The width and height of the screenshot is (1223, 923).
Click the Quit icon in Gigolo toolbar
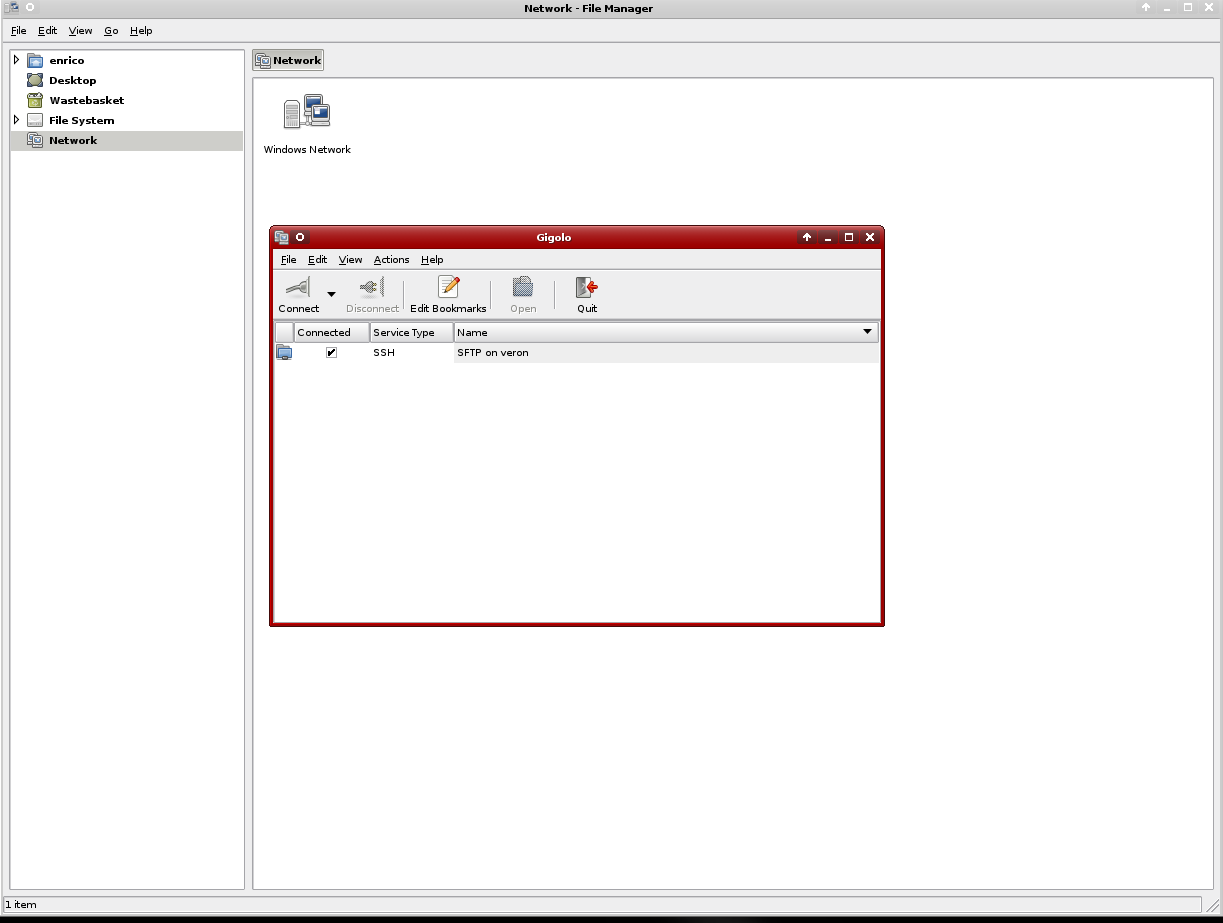click(586, 288)
